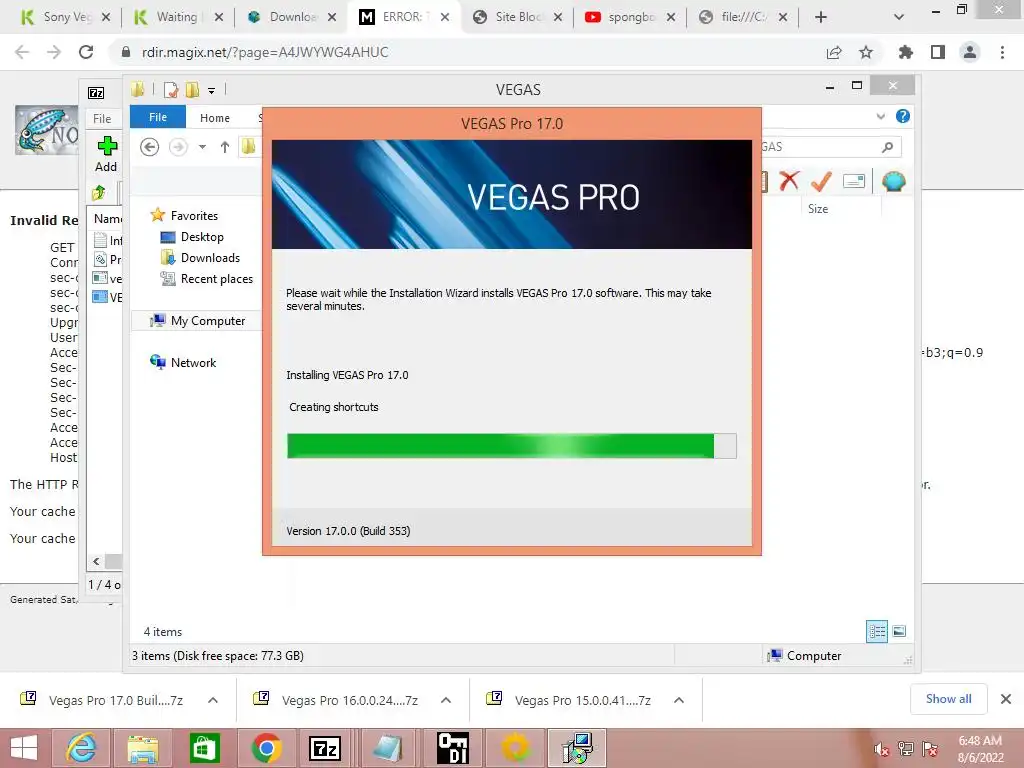Switch to the Sony Vegas browser tab
The height and width of the screenshot is (768, 1024).
(x=57, y=17)
